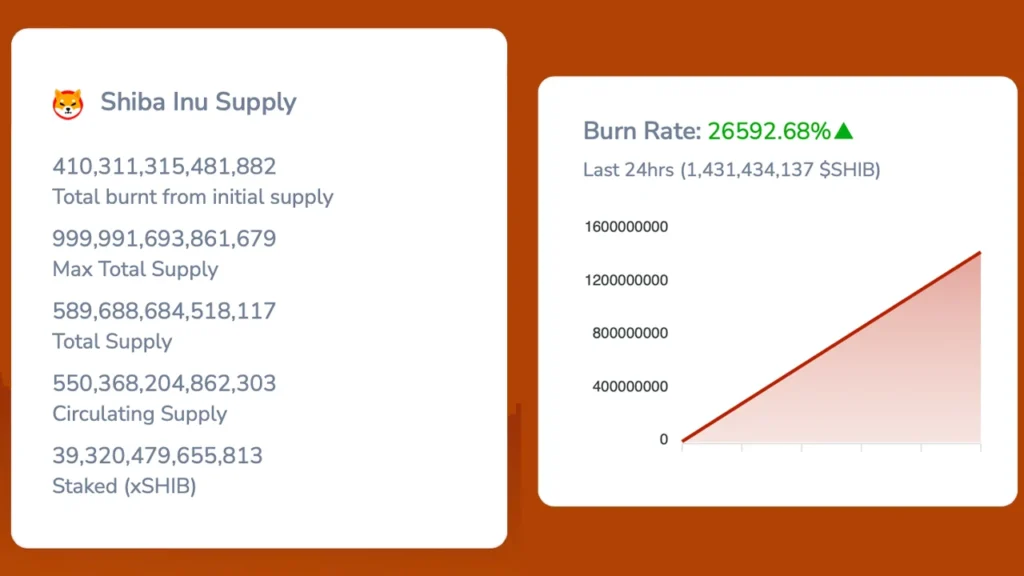Screen dimensions: 1024x576
Task: Click the Total Supply label
Action: (x=112, y=342)
